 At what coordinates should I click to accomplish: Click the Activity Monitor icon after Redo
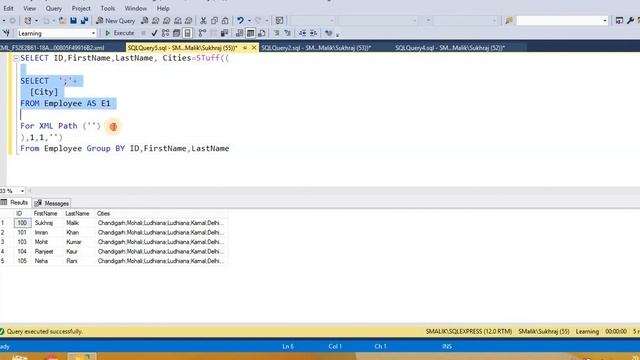[279, 20]
